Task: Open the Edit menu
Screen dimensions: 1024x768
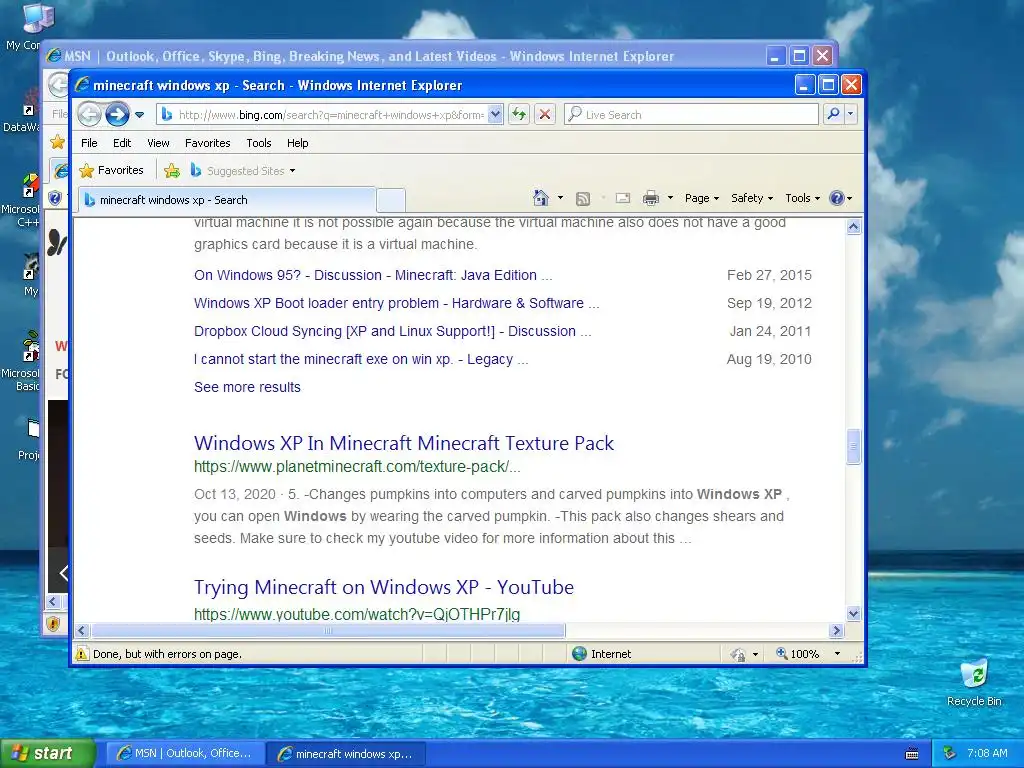Action: (122, 143)
